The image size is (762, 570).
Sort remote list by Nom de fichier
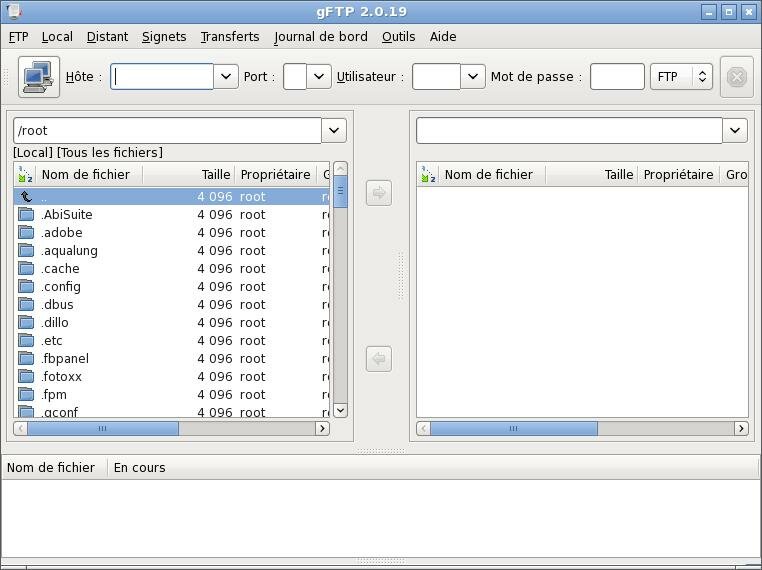(x=492, y=174)
